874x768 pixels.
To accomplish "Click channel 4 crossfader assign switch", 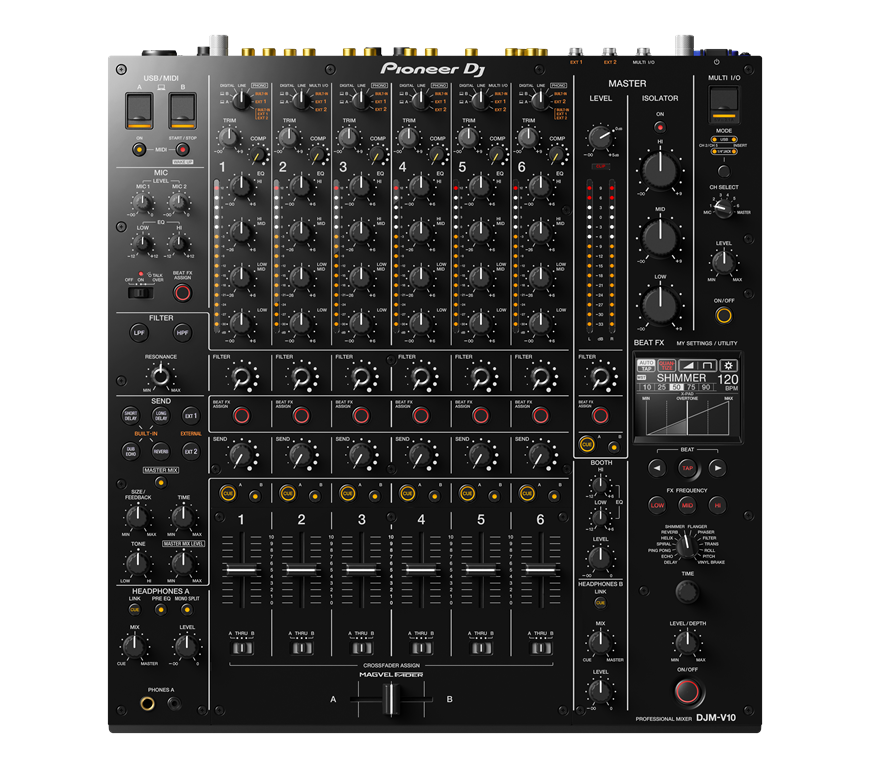I will point(422,648).
